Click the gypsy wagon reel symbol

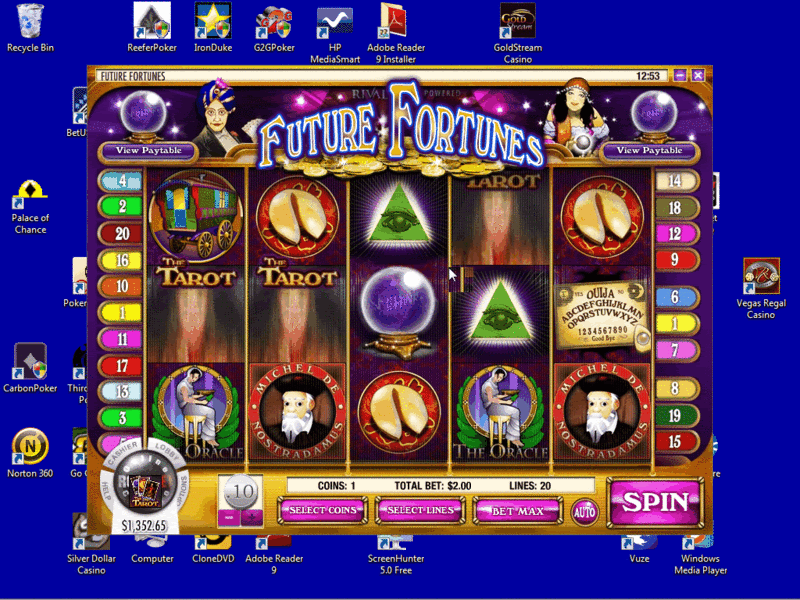tap(196, 214)
